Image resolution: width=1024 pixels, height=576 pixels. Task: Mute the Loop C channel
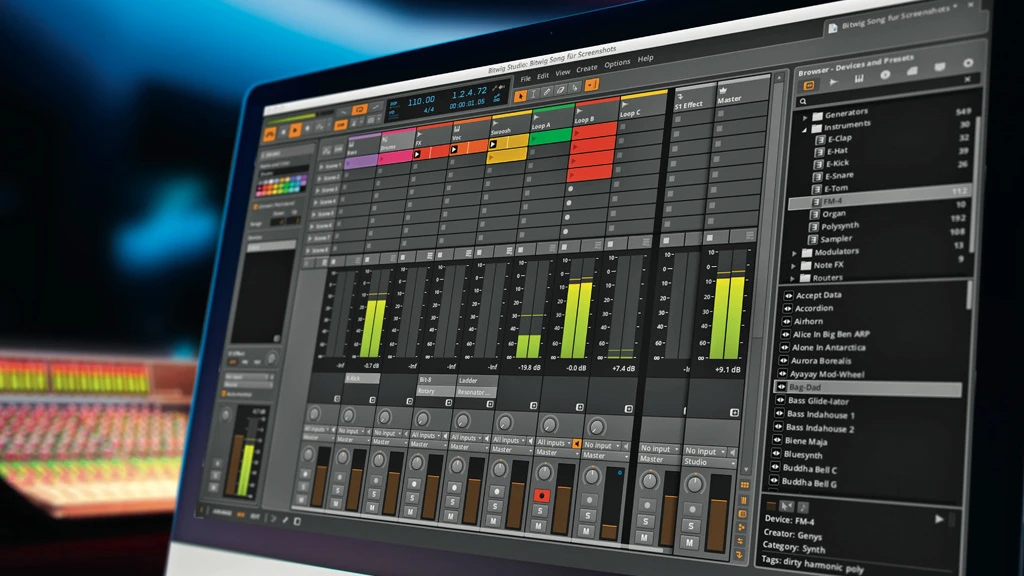(586, 531)
